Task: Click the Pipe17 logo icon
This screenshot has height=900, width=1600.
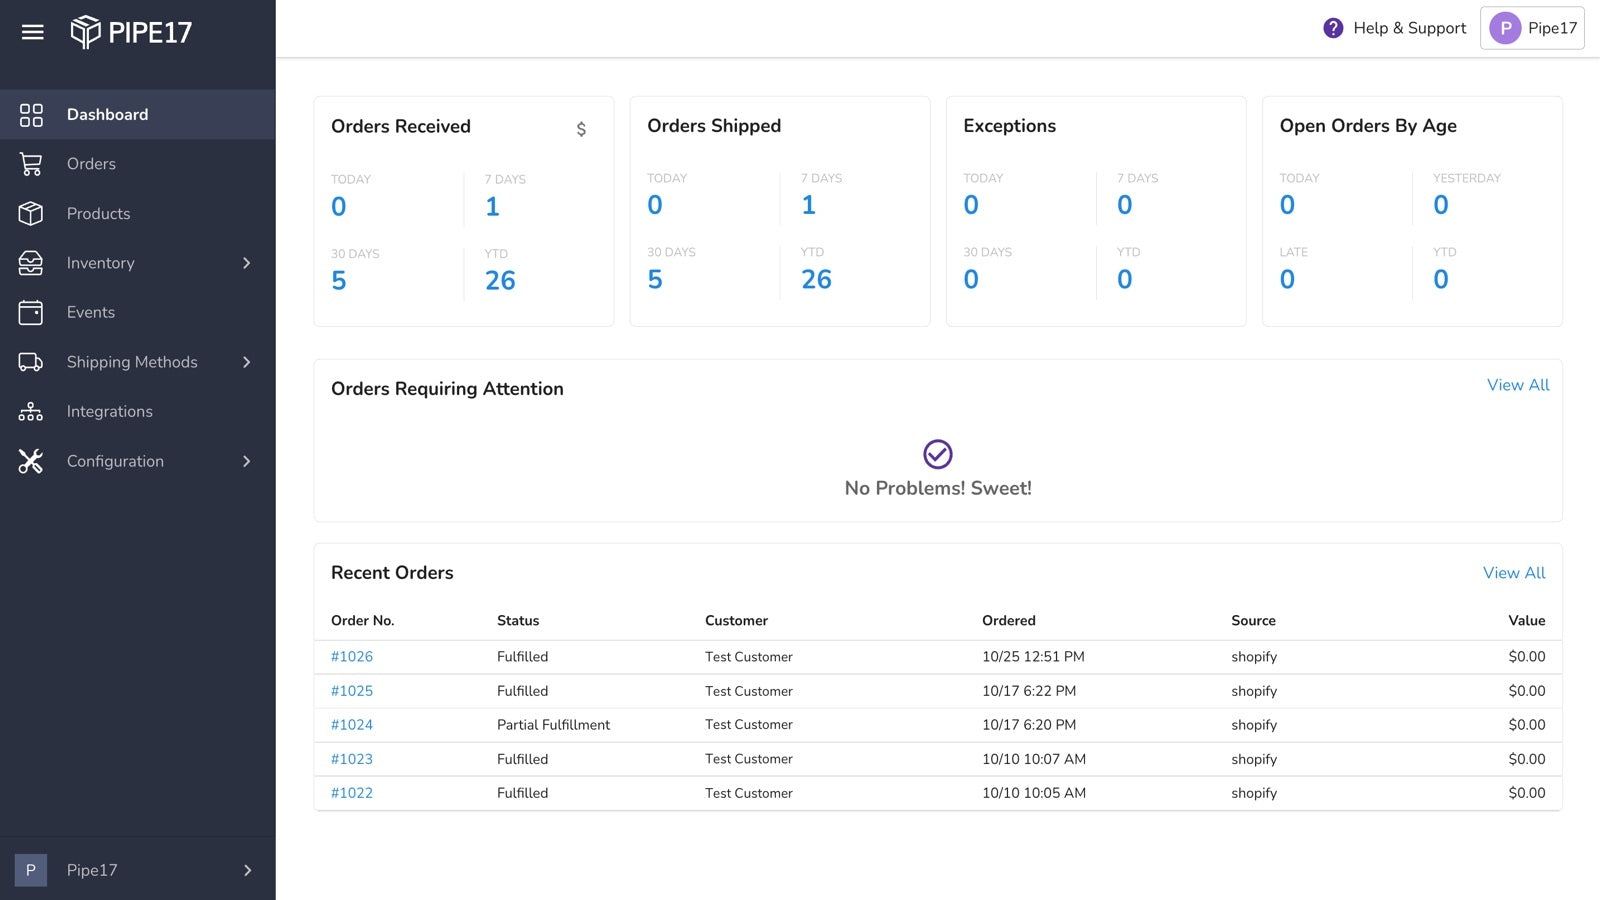Action: click(x=86, y=32)
